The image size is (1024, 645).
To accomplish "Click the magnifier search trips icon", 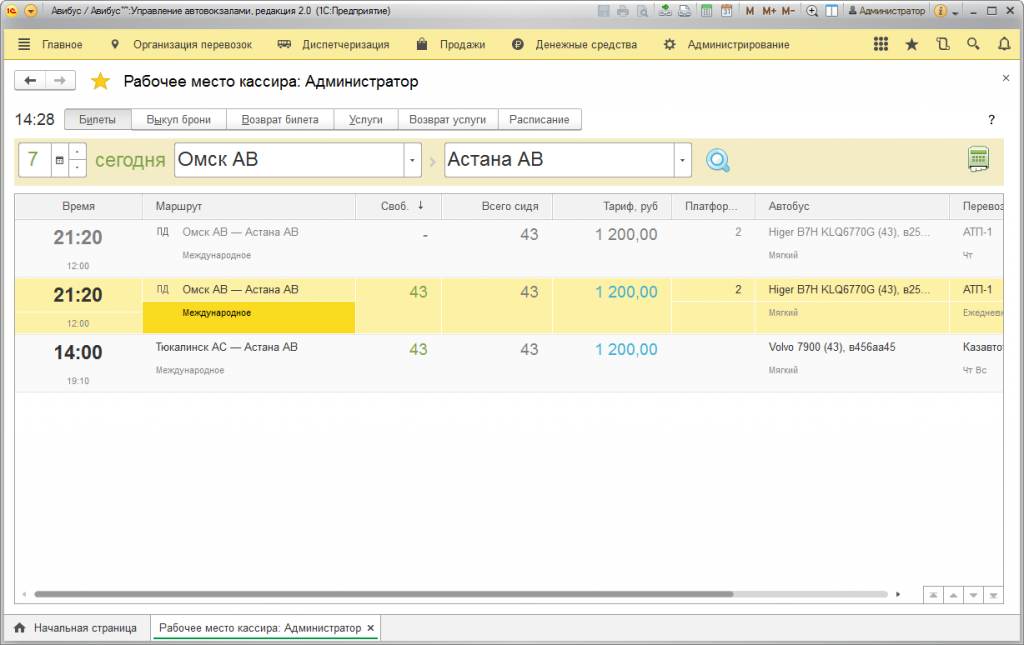I will (718, 160).
